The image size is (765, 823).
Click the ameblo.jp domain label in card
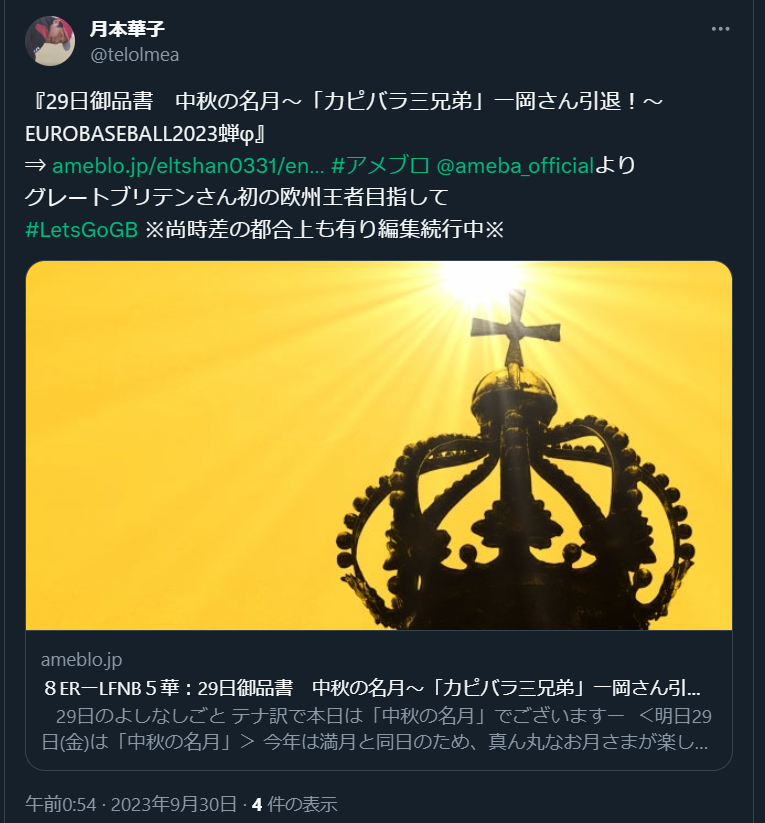coord(81,660)
